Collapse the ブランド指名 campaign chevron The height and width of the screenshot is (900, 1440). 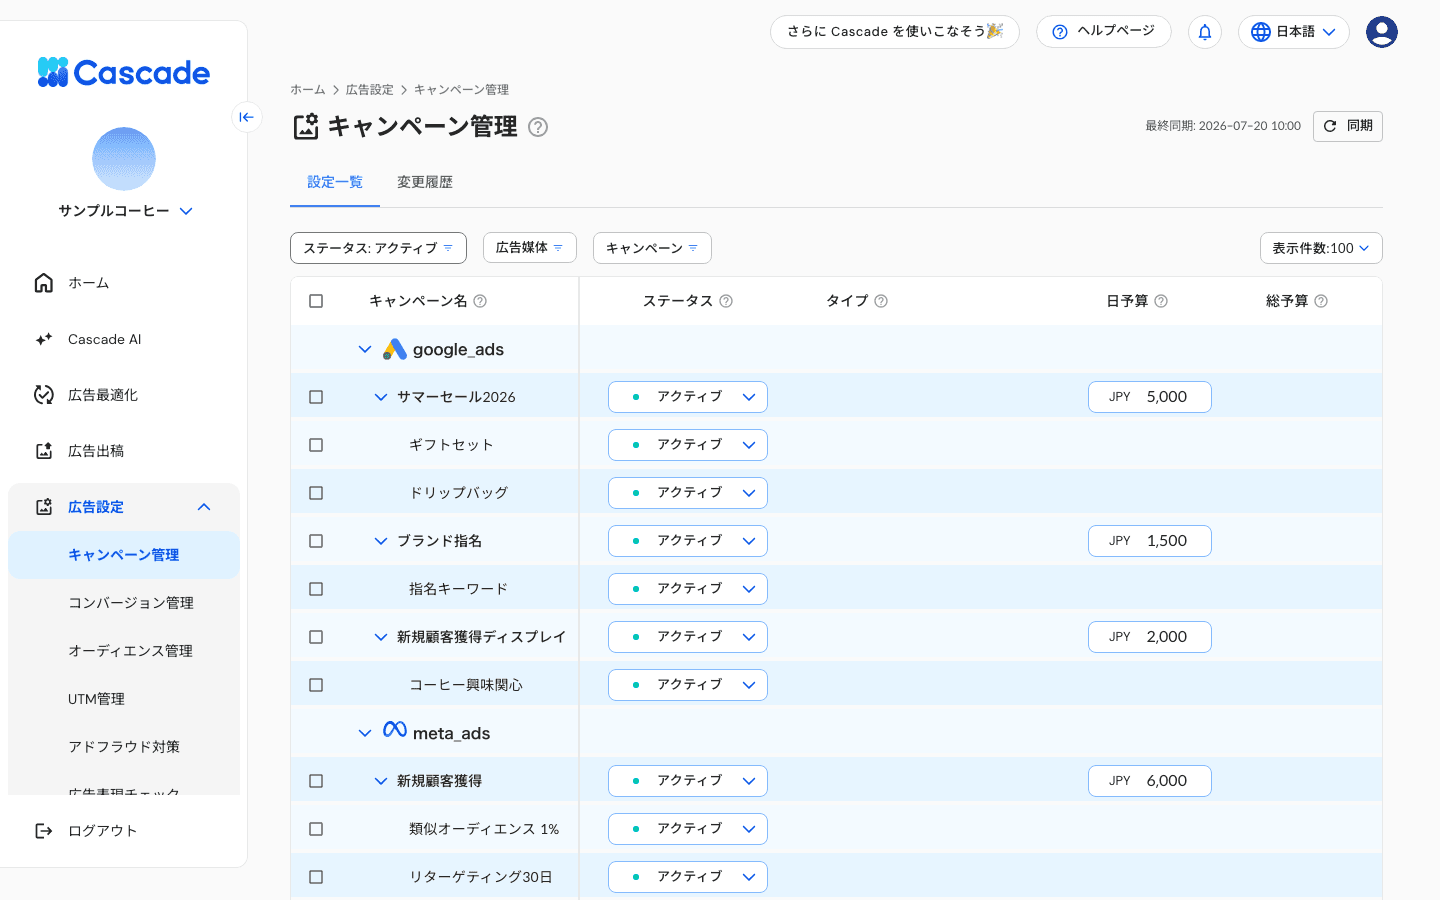point(381,541)
